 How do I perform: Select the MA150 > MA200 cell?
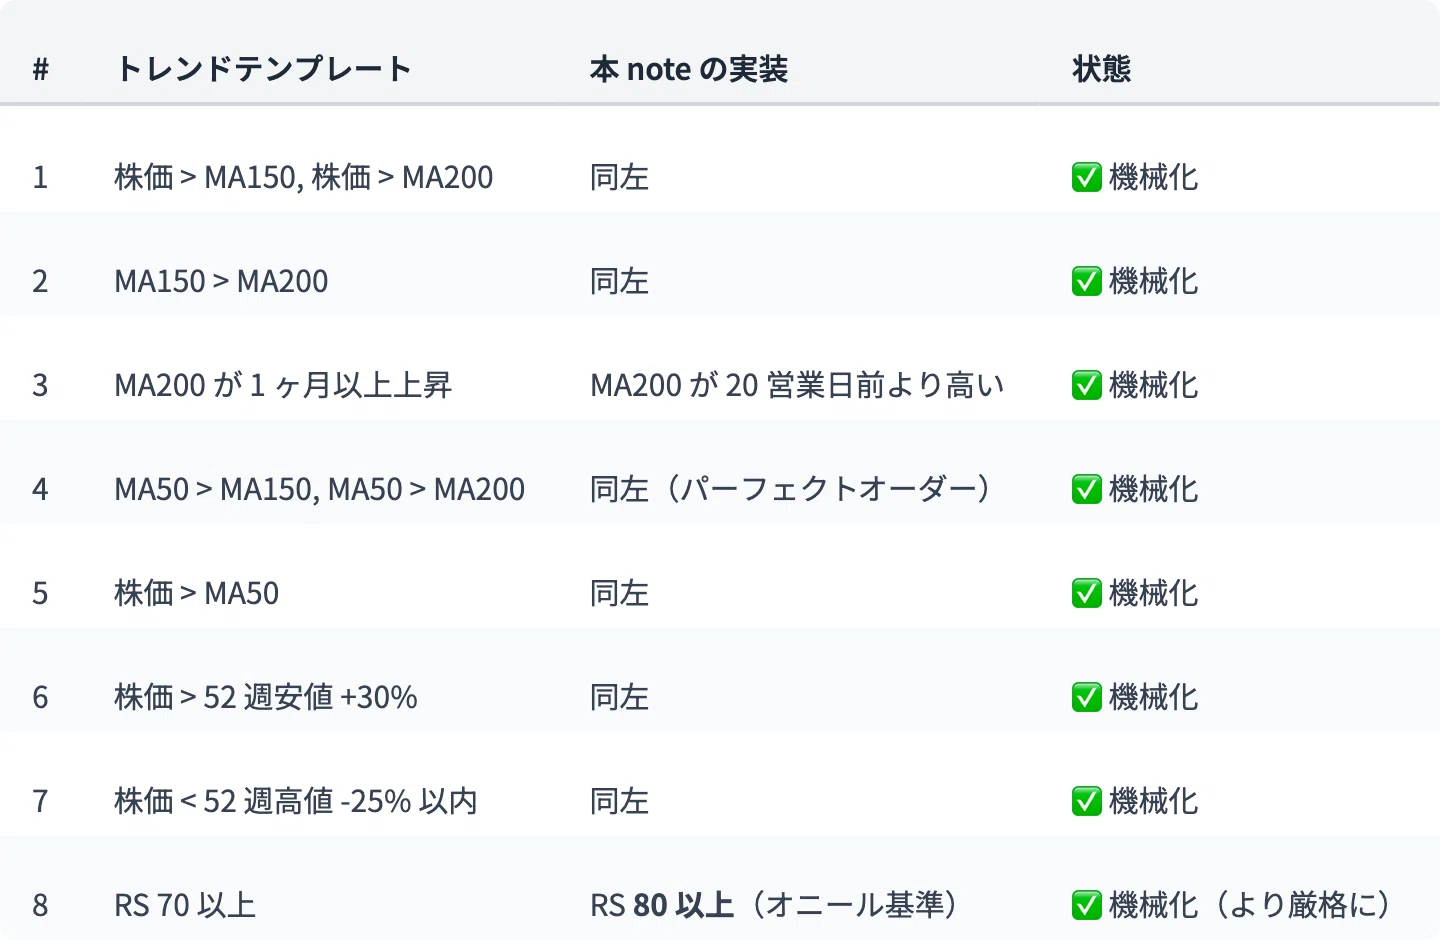tap(221, 281)
